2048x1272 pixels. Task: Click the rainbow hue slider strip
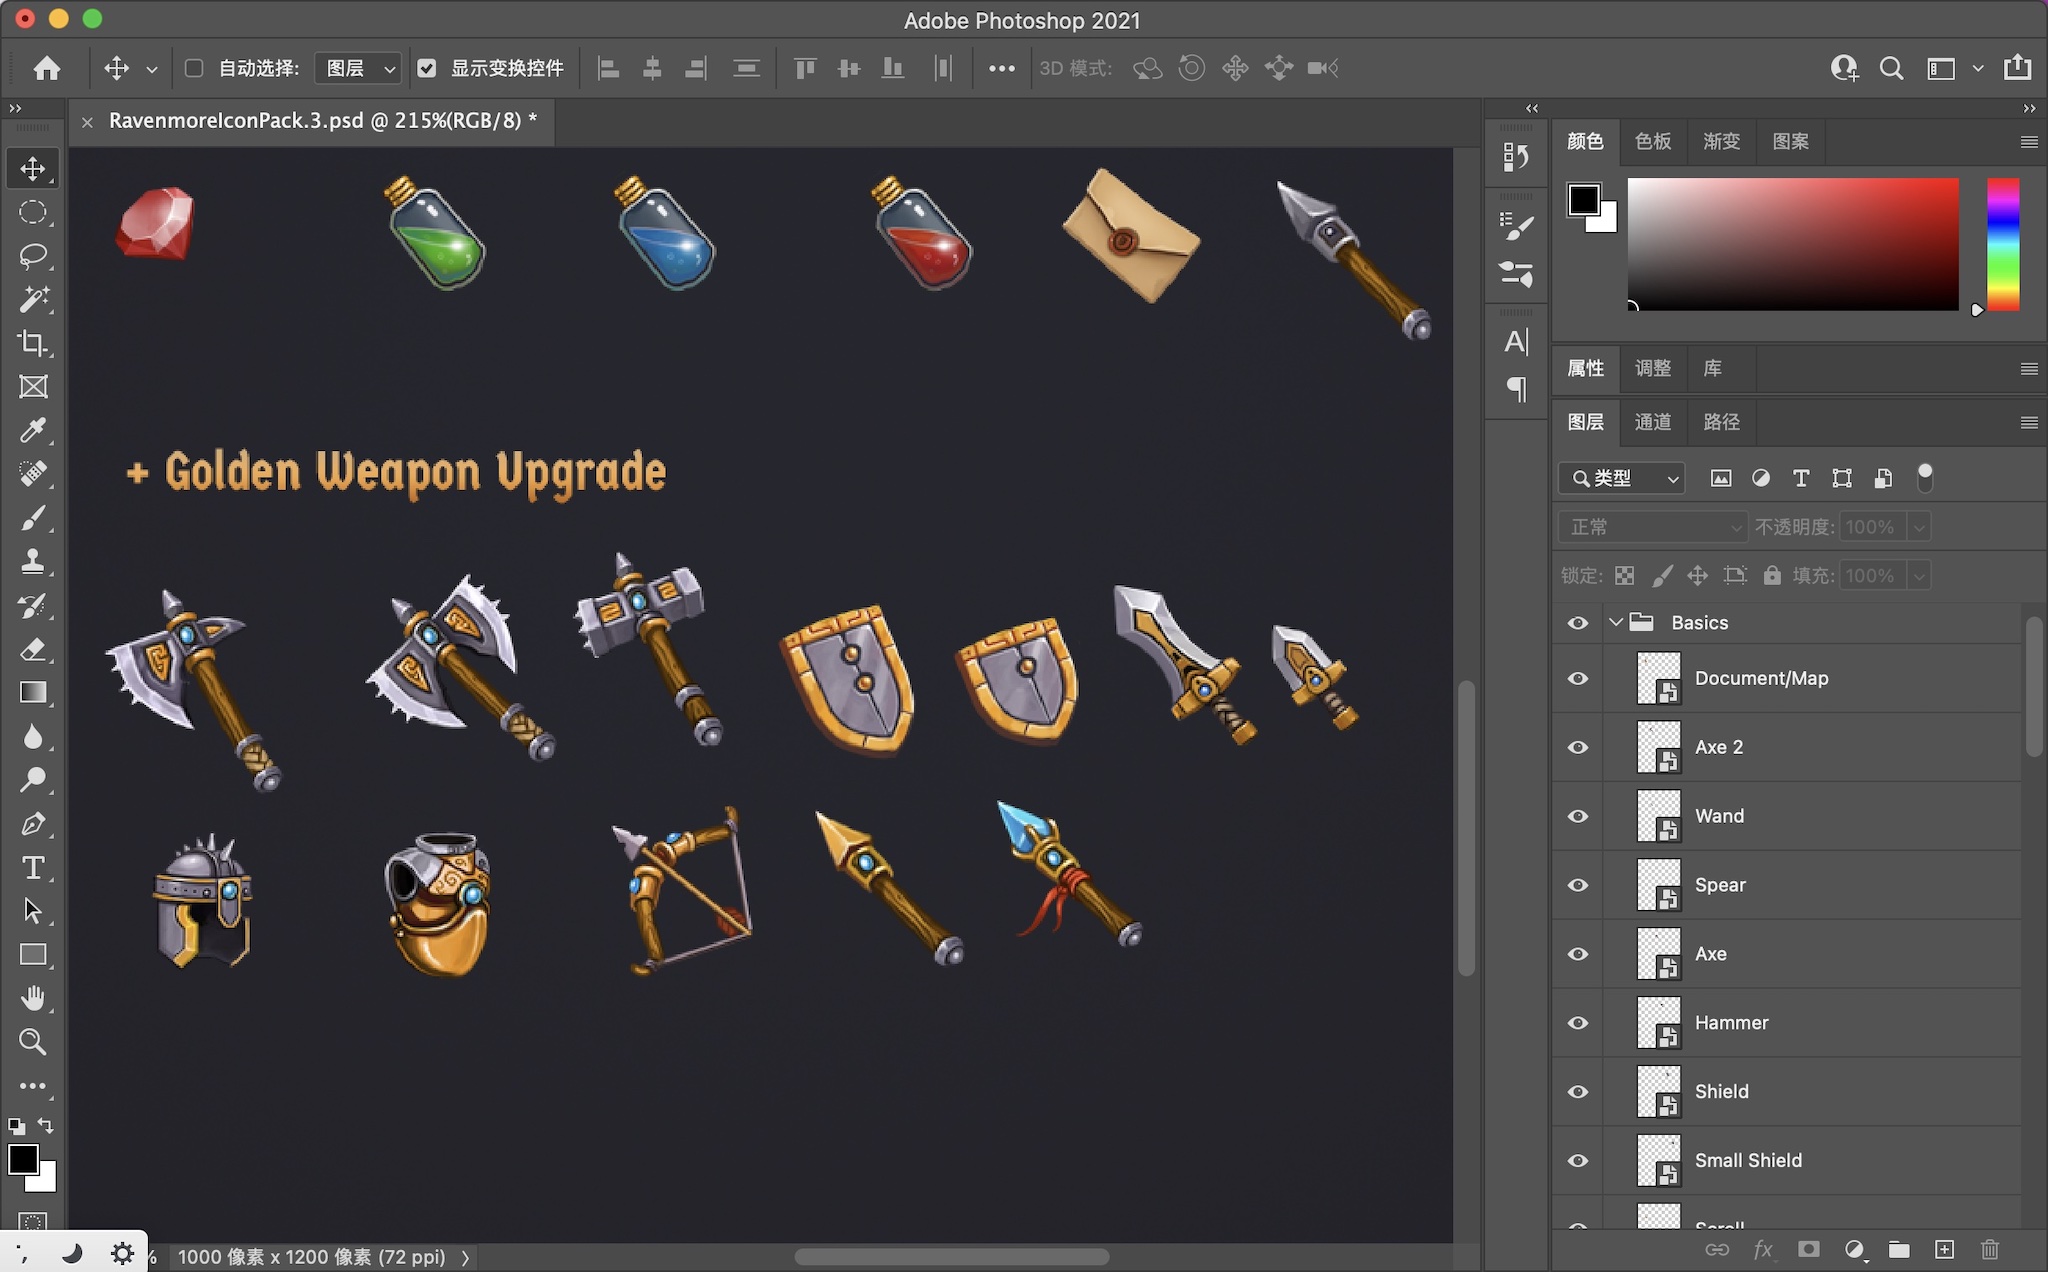[2002, 244]
